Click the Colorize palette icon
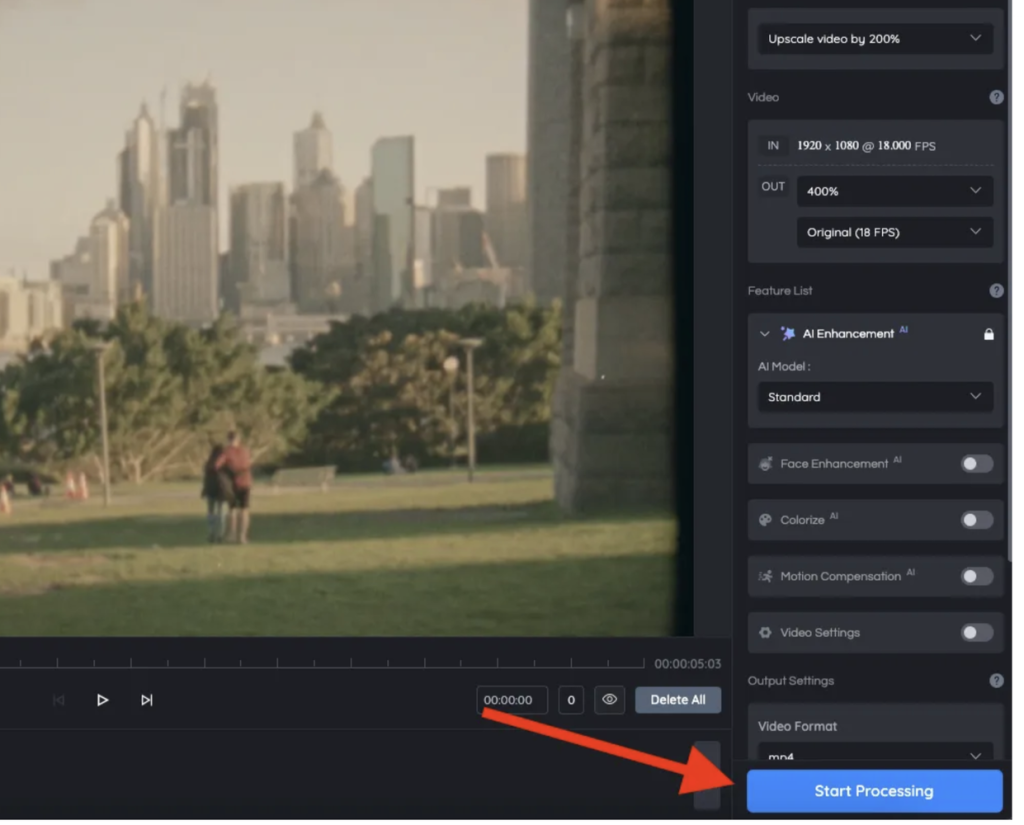Viewport: 1024px width, 825px height. point(766,520)
